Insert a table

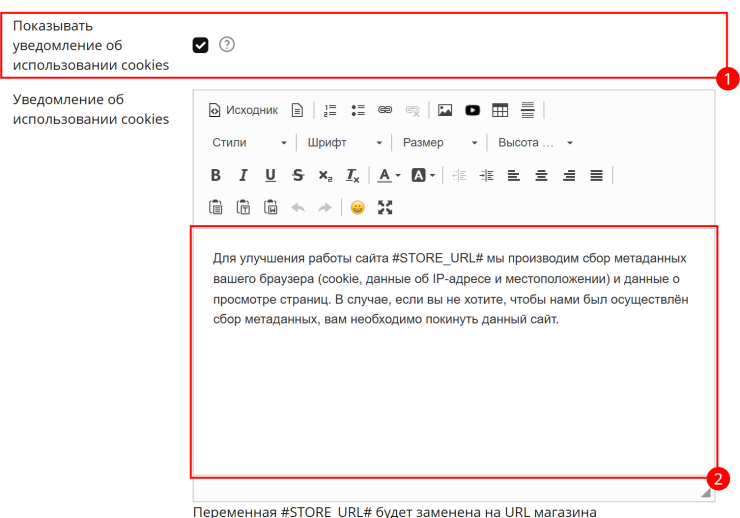point(500,110)
